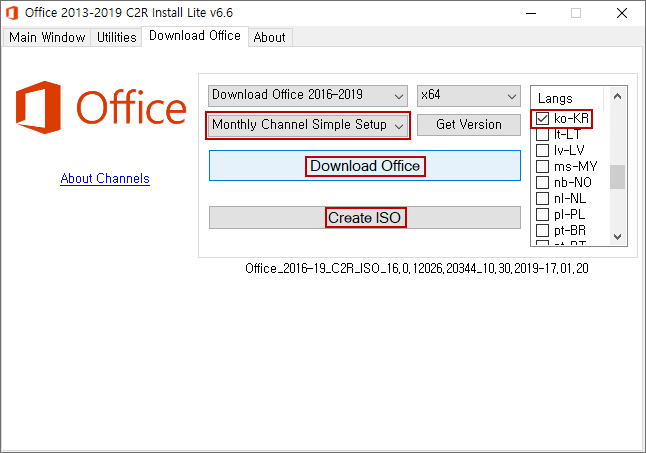Uncheck the ko-KR language checkbox
This screenshot has width=646, height=453.
(543, 119)
